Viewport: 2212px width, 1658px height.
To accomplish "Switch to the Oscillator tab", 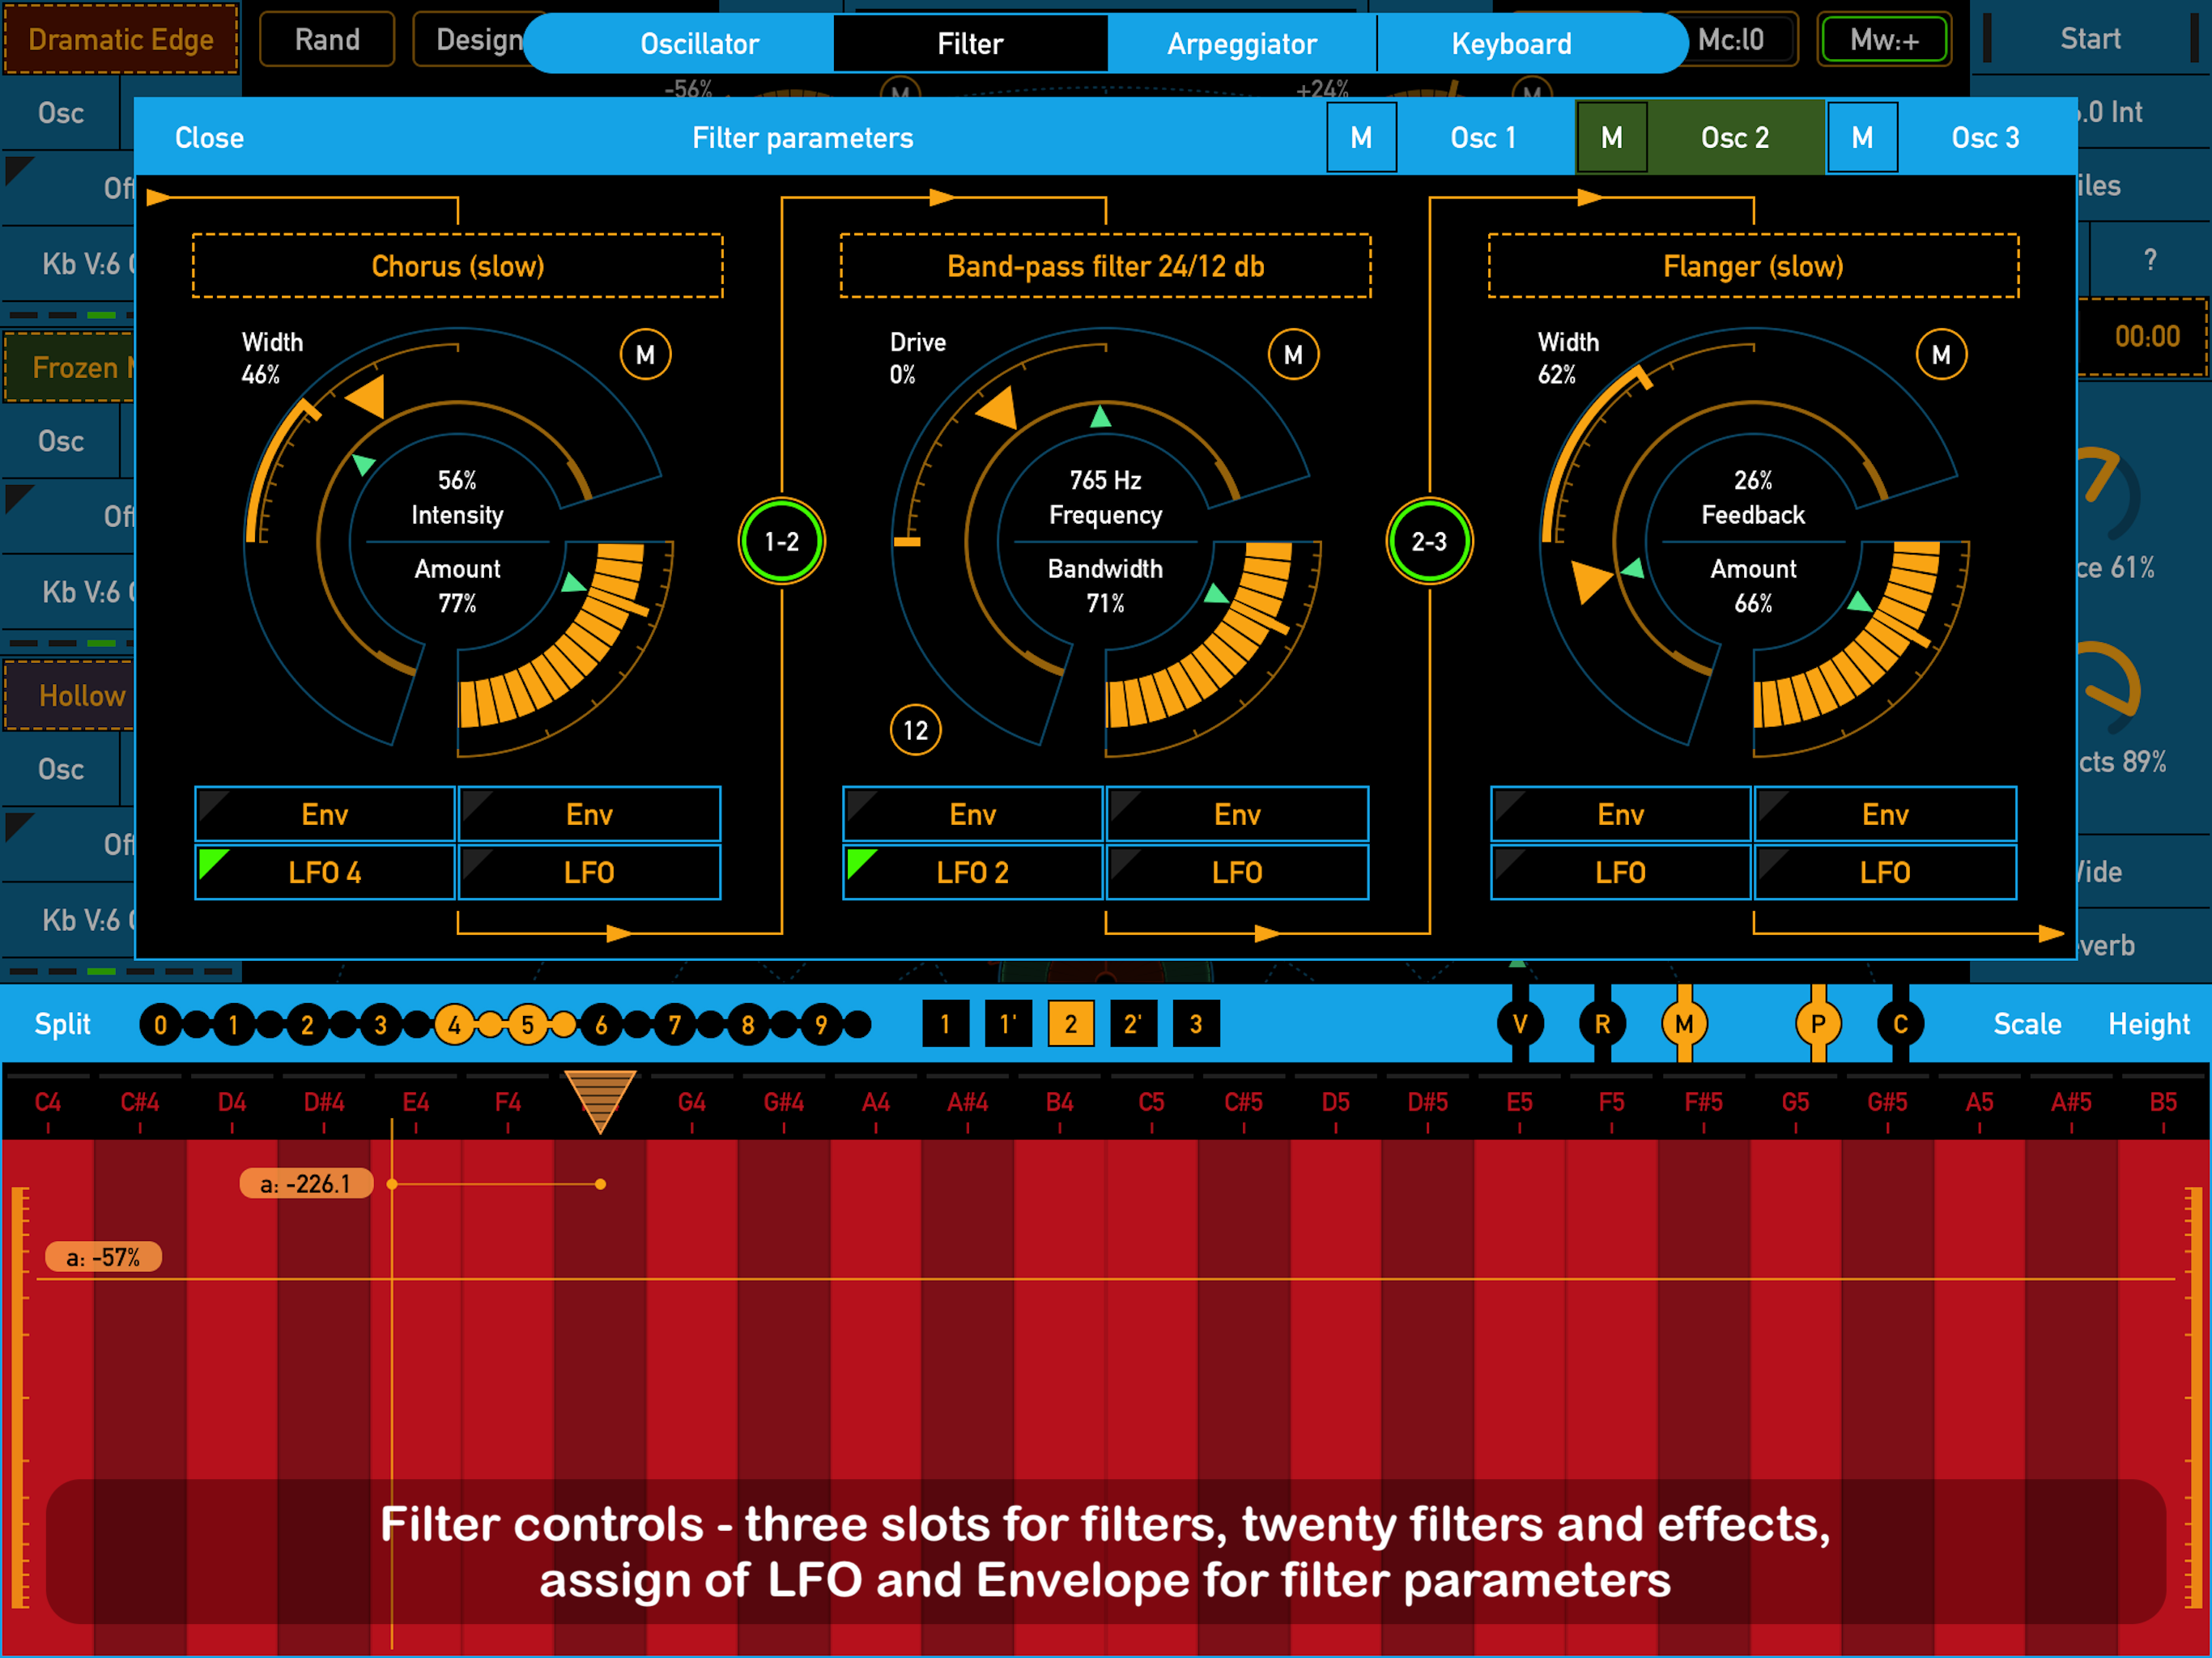I will [699, 44].
